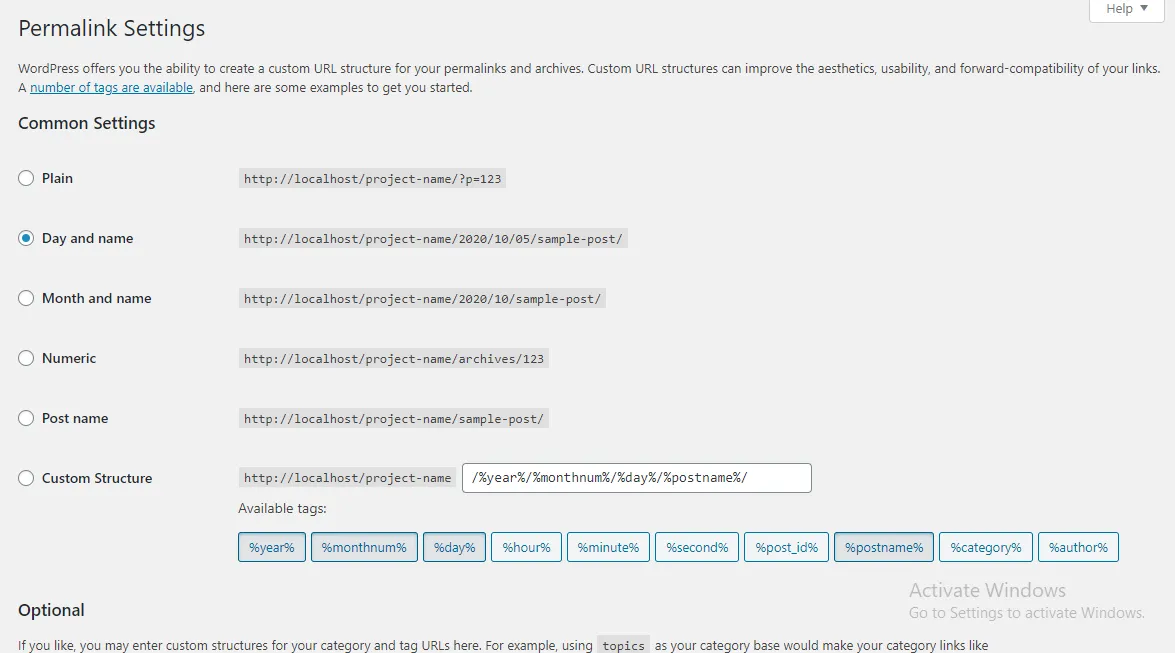Click the Post name sample URL code

coord(394,418)
